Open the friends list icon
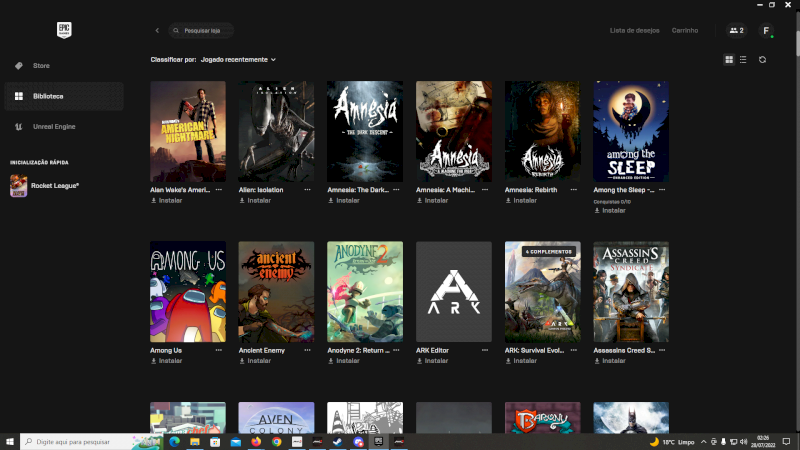The height and width of the screenshot is (450, 800). (x=736, y=31)
